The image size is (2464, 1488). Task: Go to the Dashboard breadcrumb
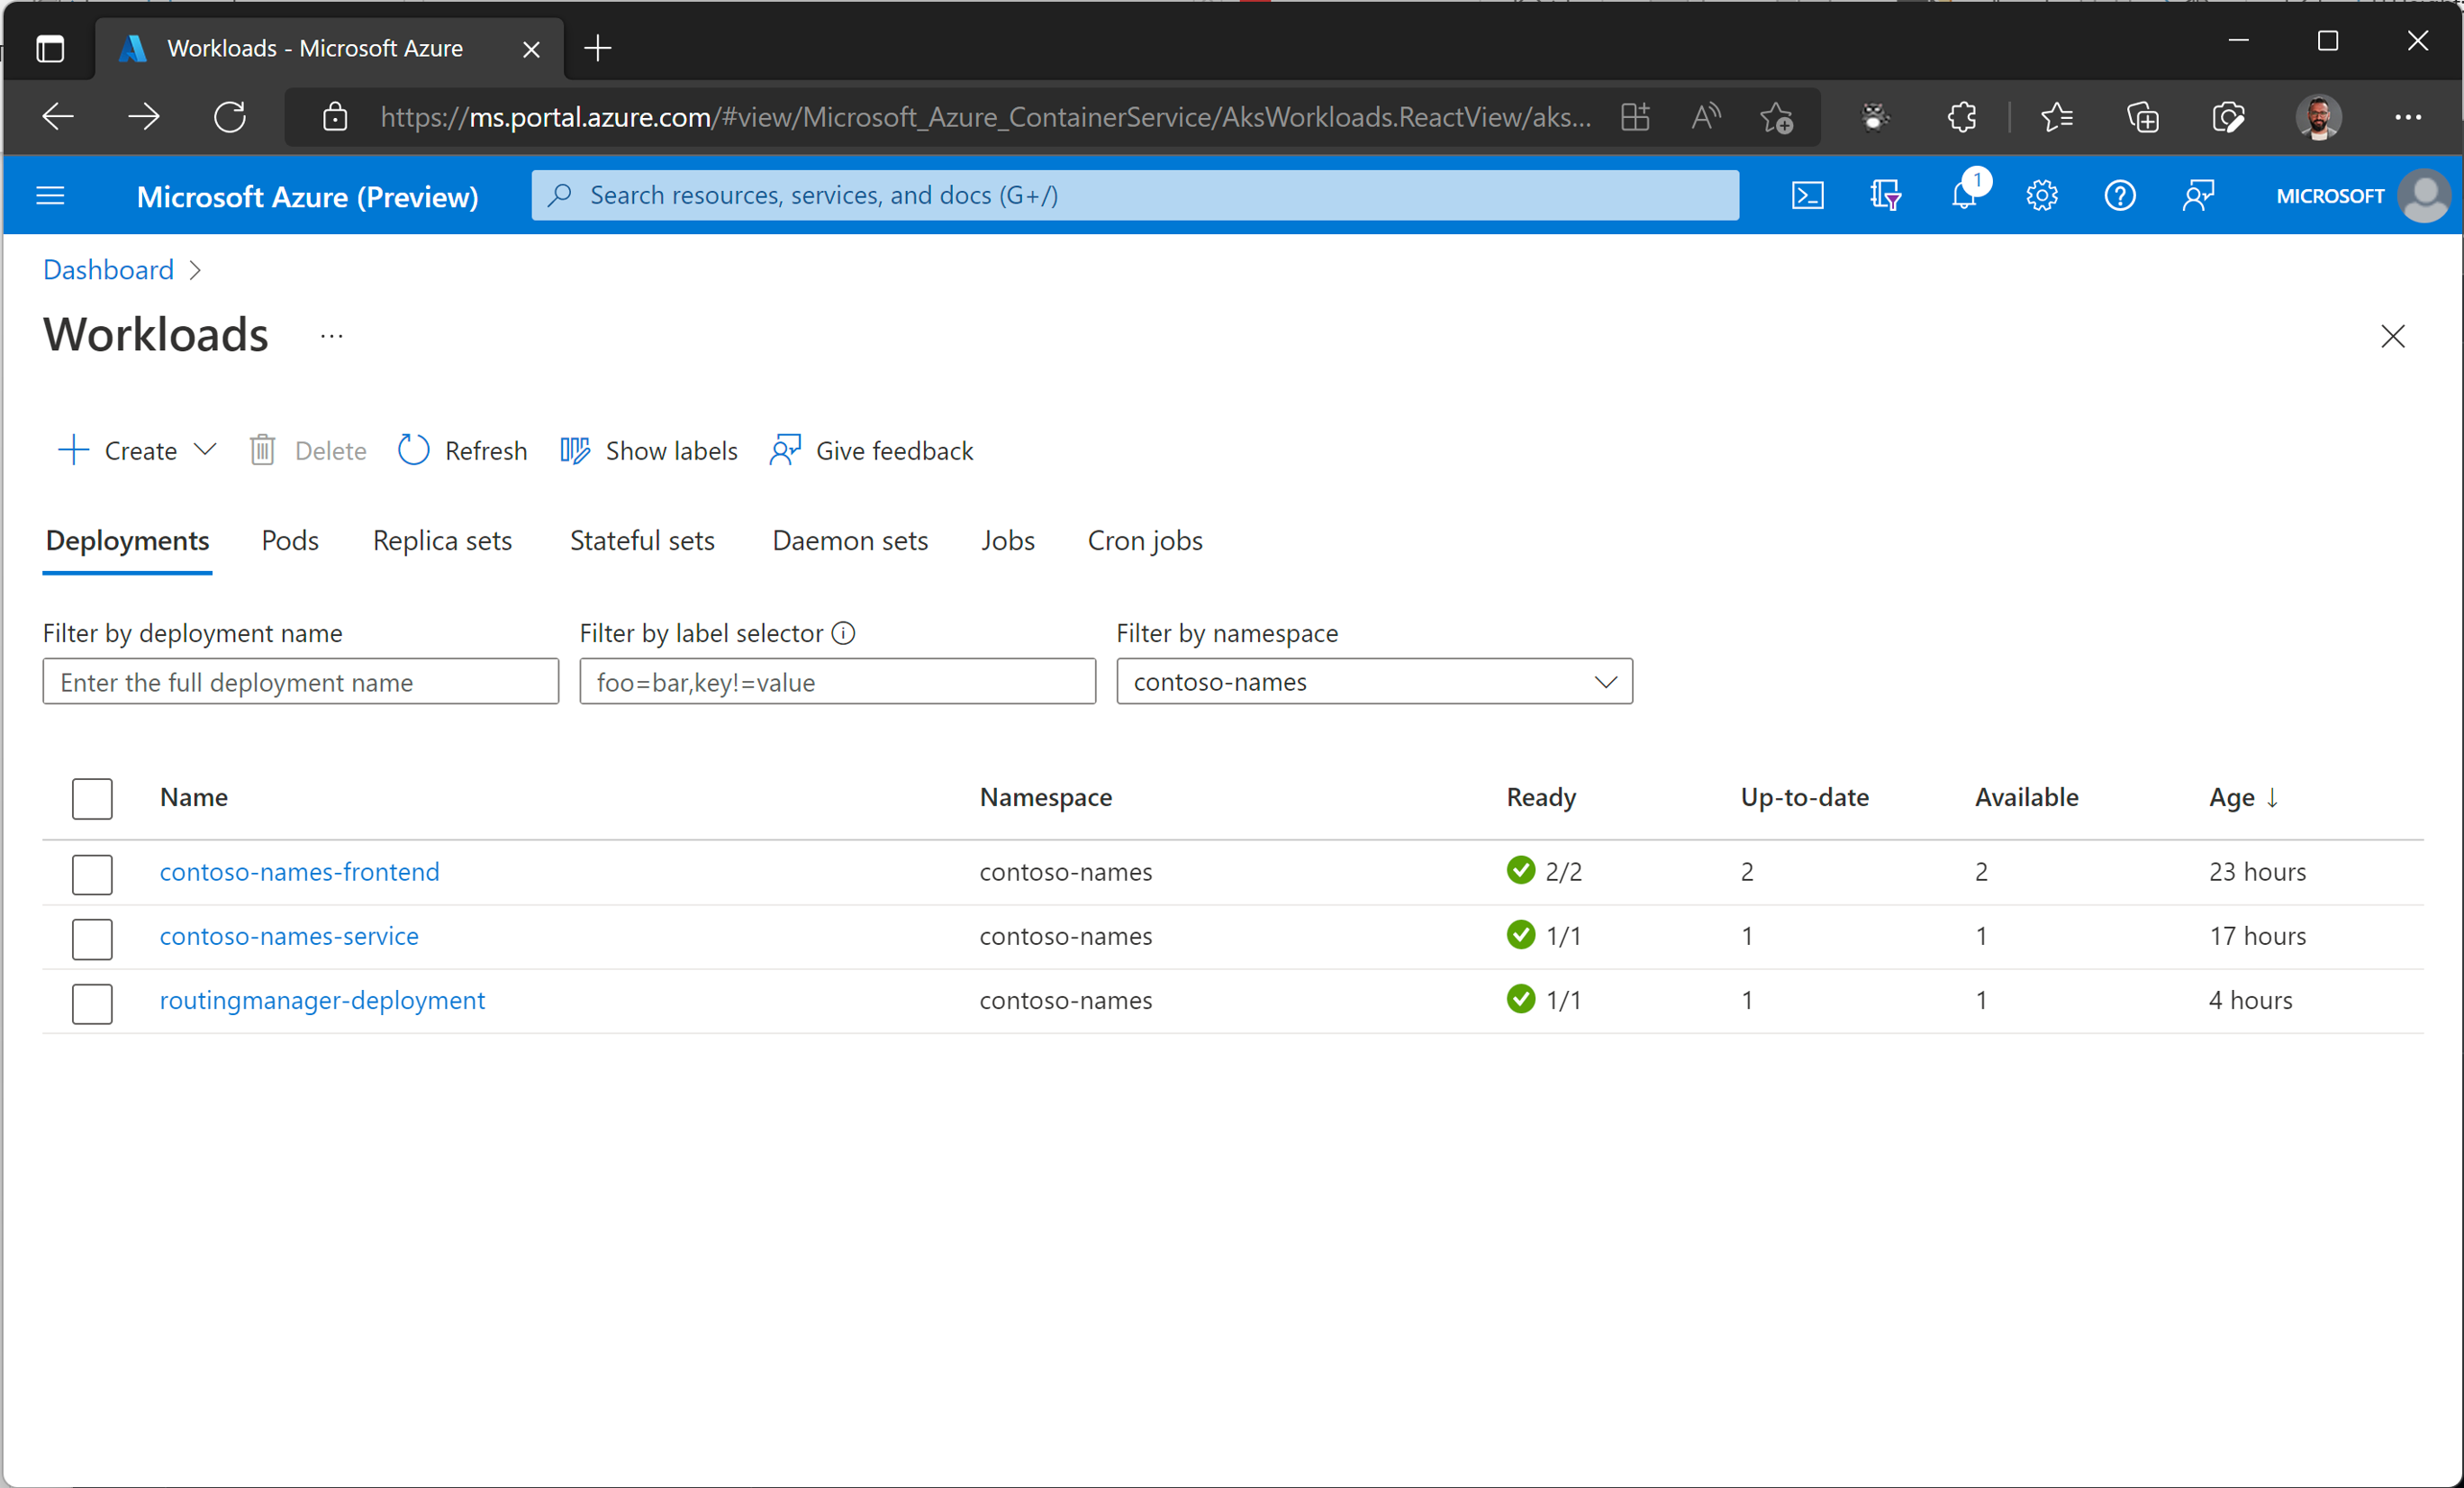click(108, 270)
